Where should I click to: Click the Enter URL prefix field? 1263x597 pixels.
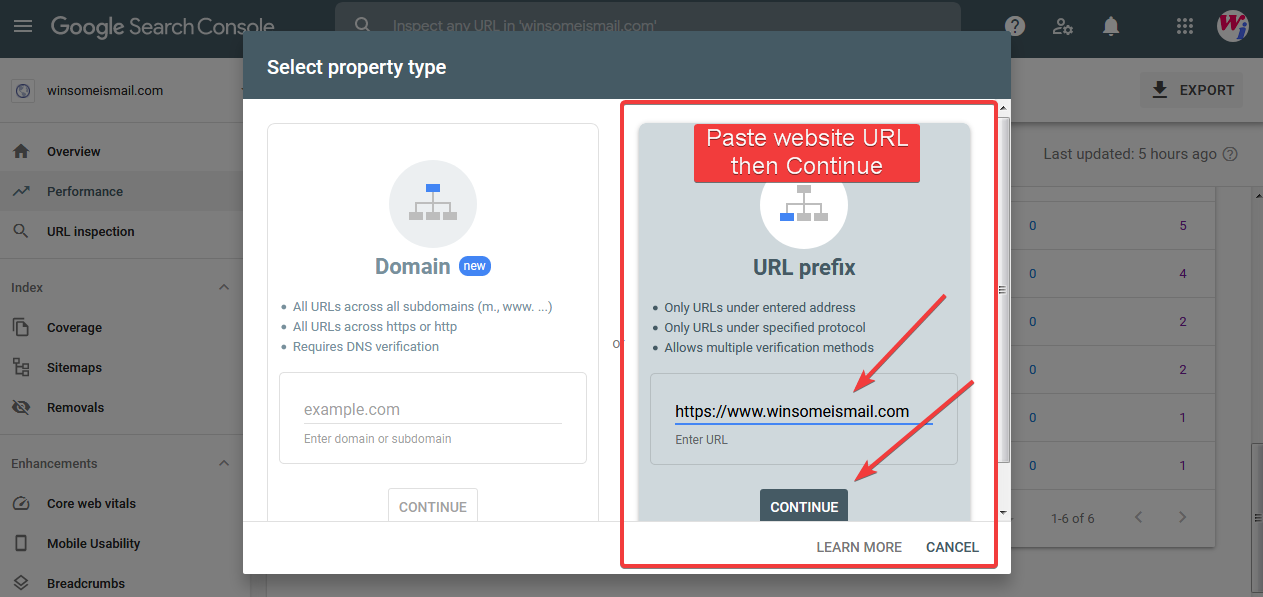[x=804, y=411]
